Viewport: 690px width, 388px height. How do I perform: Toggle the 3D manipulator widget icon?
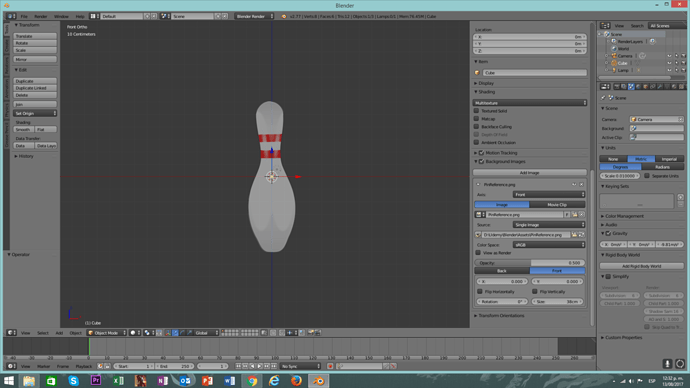click(x=168, y=333)
